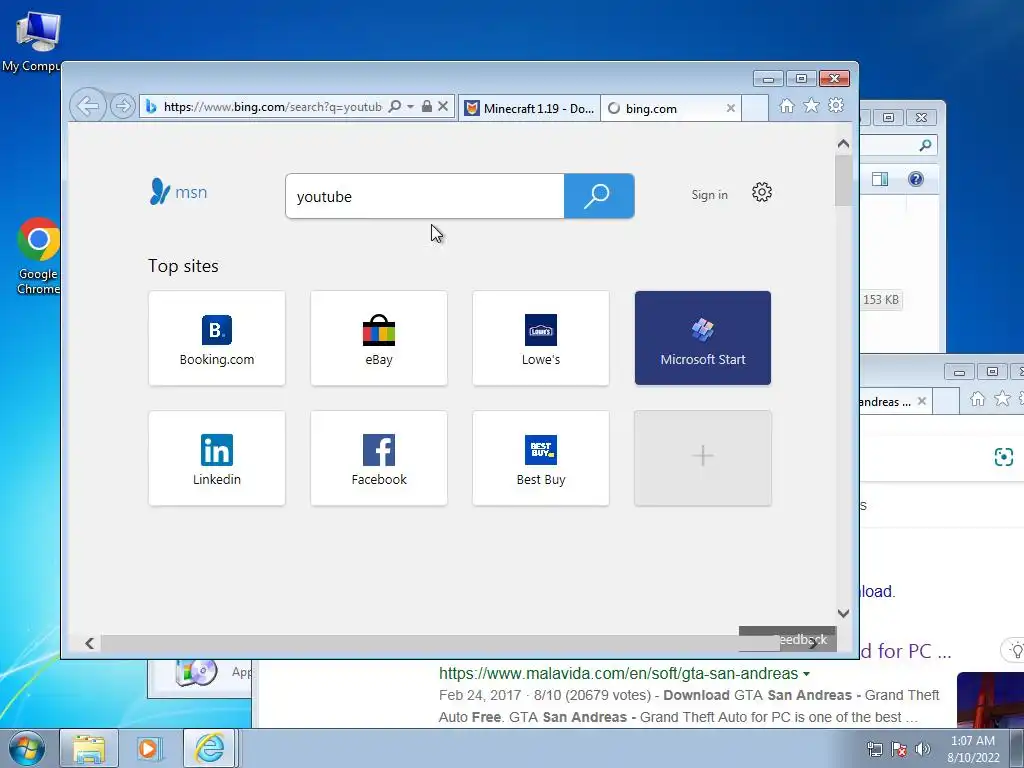This screenshot has height=768, width=1024.
Task: Click the Favorites star in the background browser
Action: pyautogui.click(x=1002, y=398)
